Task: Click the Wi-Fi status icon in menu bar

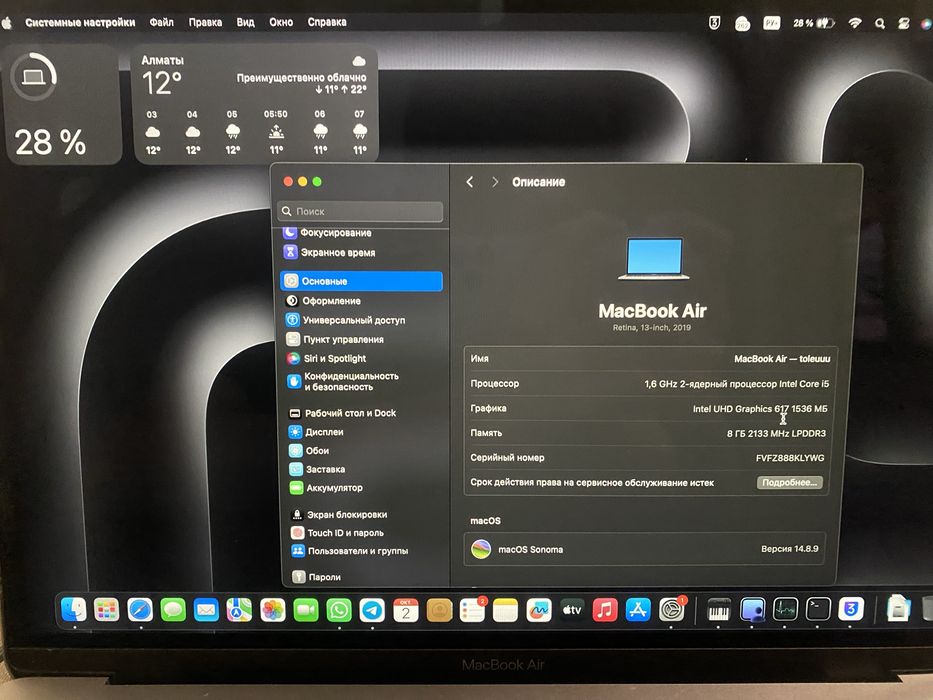Action: tap(855, 23)
